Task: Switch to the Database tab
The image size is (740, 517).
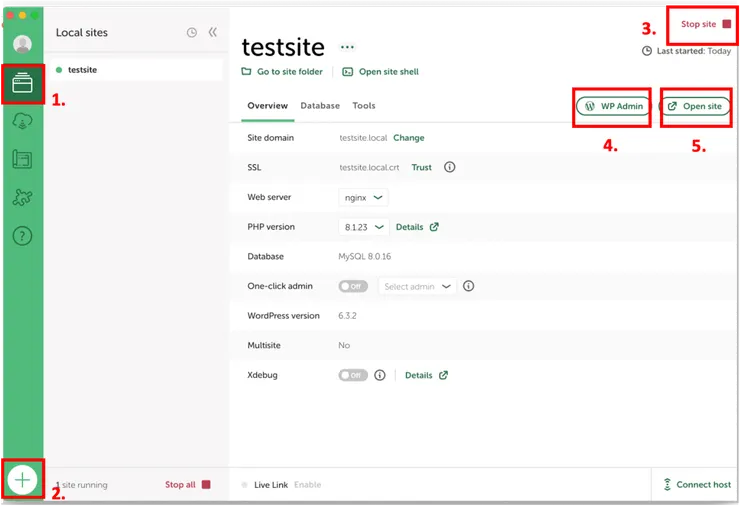Action: 320,106
